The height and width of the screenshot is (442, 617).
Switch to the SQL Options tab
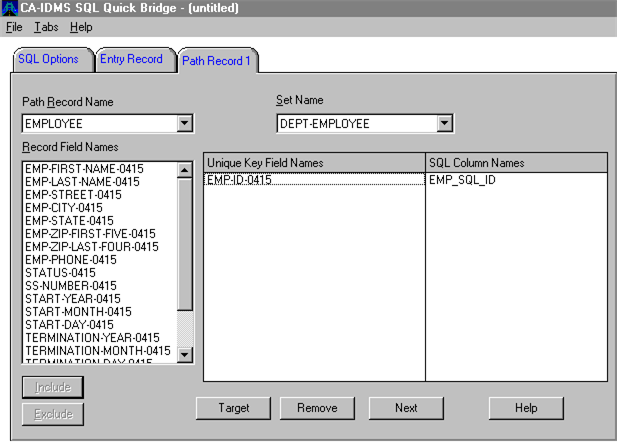(x=49, y=59)
